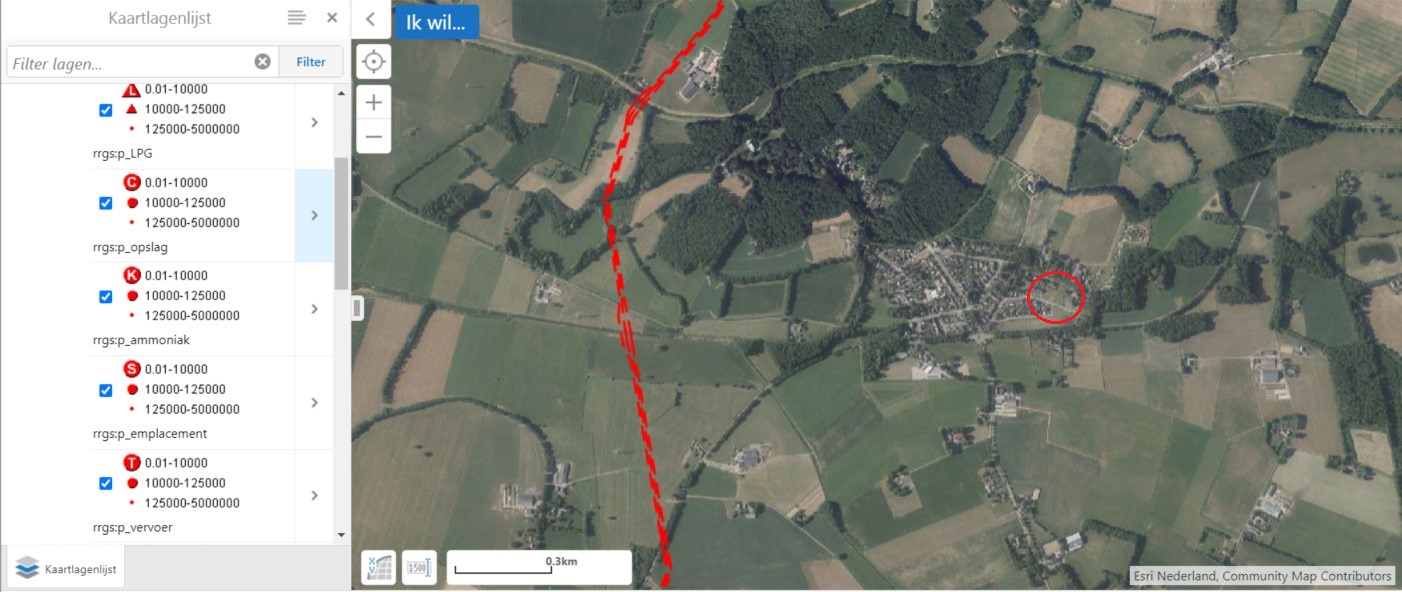Uncheck the rrgs:p_LPG layer checkbox
Image resolution: width=1402 pixels, height=592 pixels.
(106, 110)
